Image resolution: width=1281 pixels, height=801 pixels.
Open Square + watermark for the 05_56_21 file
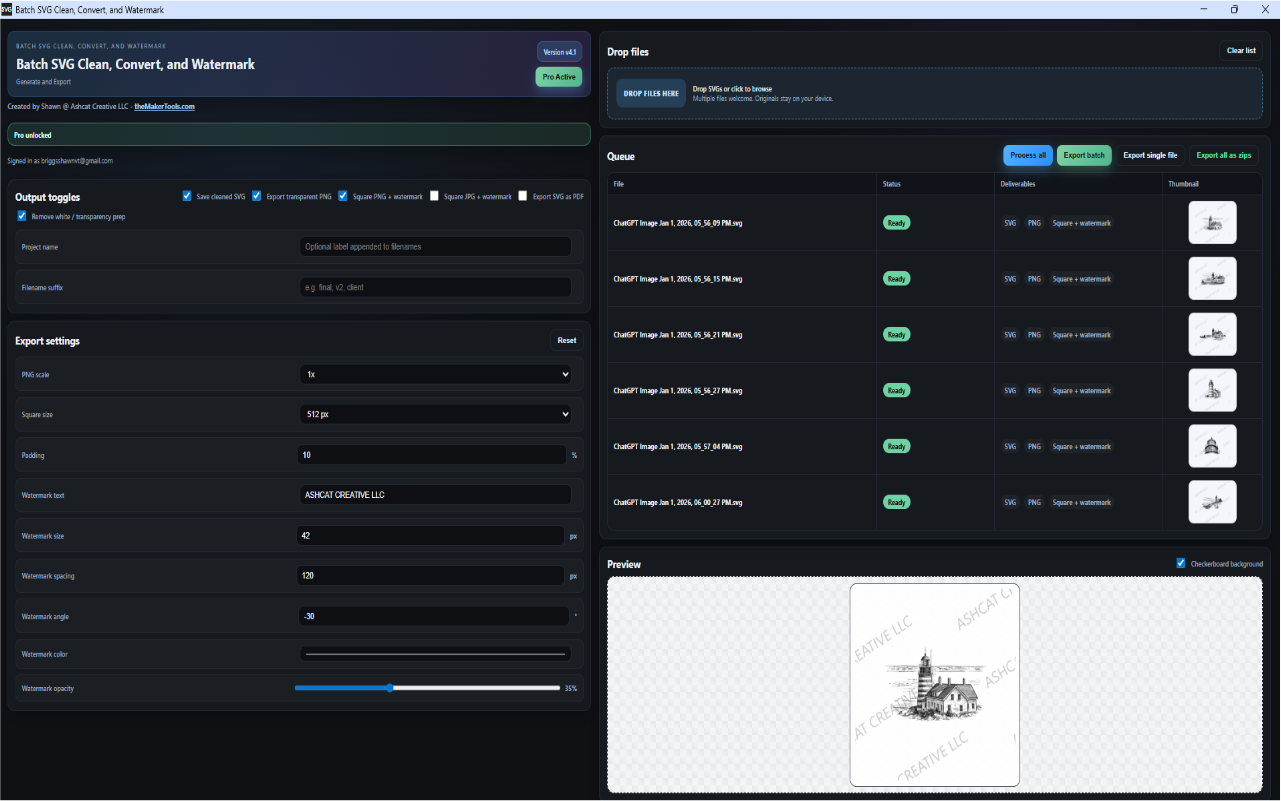pyautogui.click(x=1081, y=335)
